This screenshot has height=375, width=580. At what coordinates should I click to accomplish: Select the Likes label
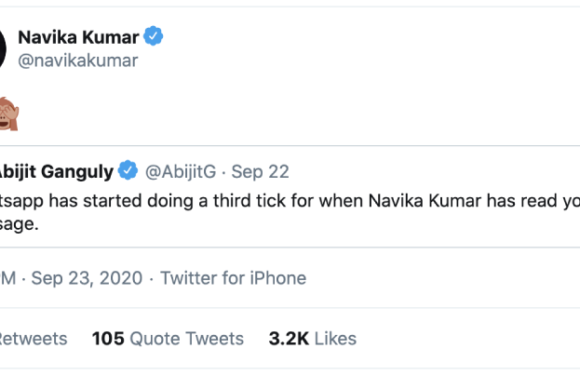335,339
